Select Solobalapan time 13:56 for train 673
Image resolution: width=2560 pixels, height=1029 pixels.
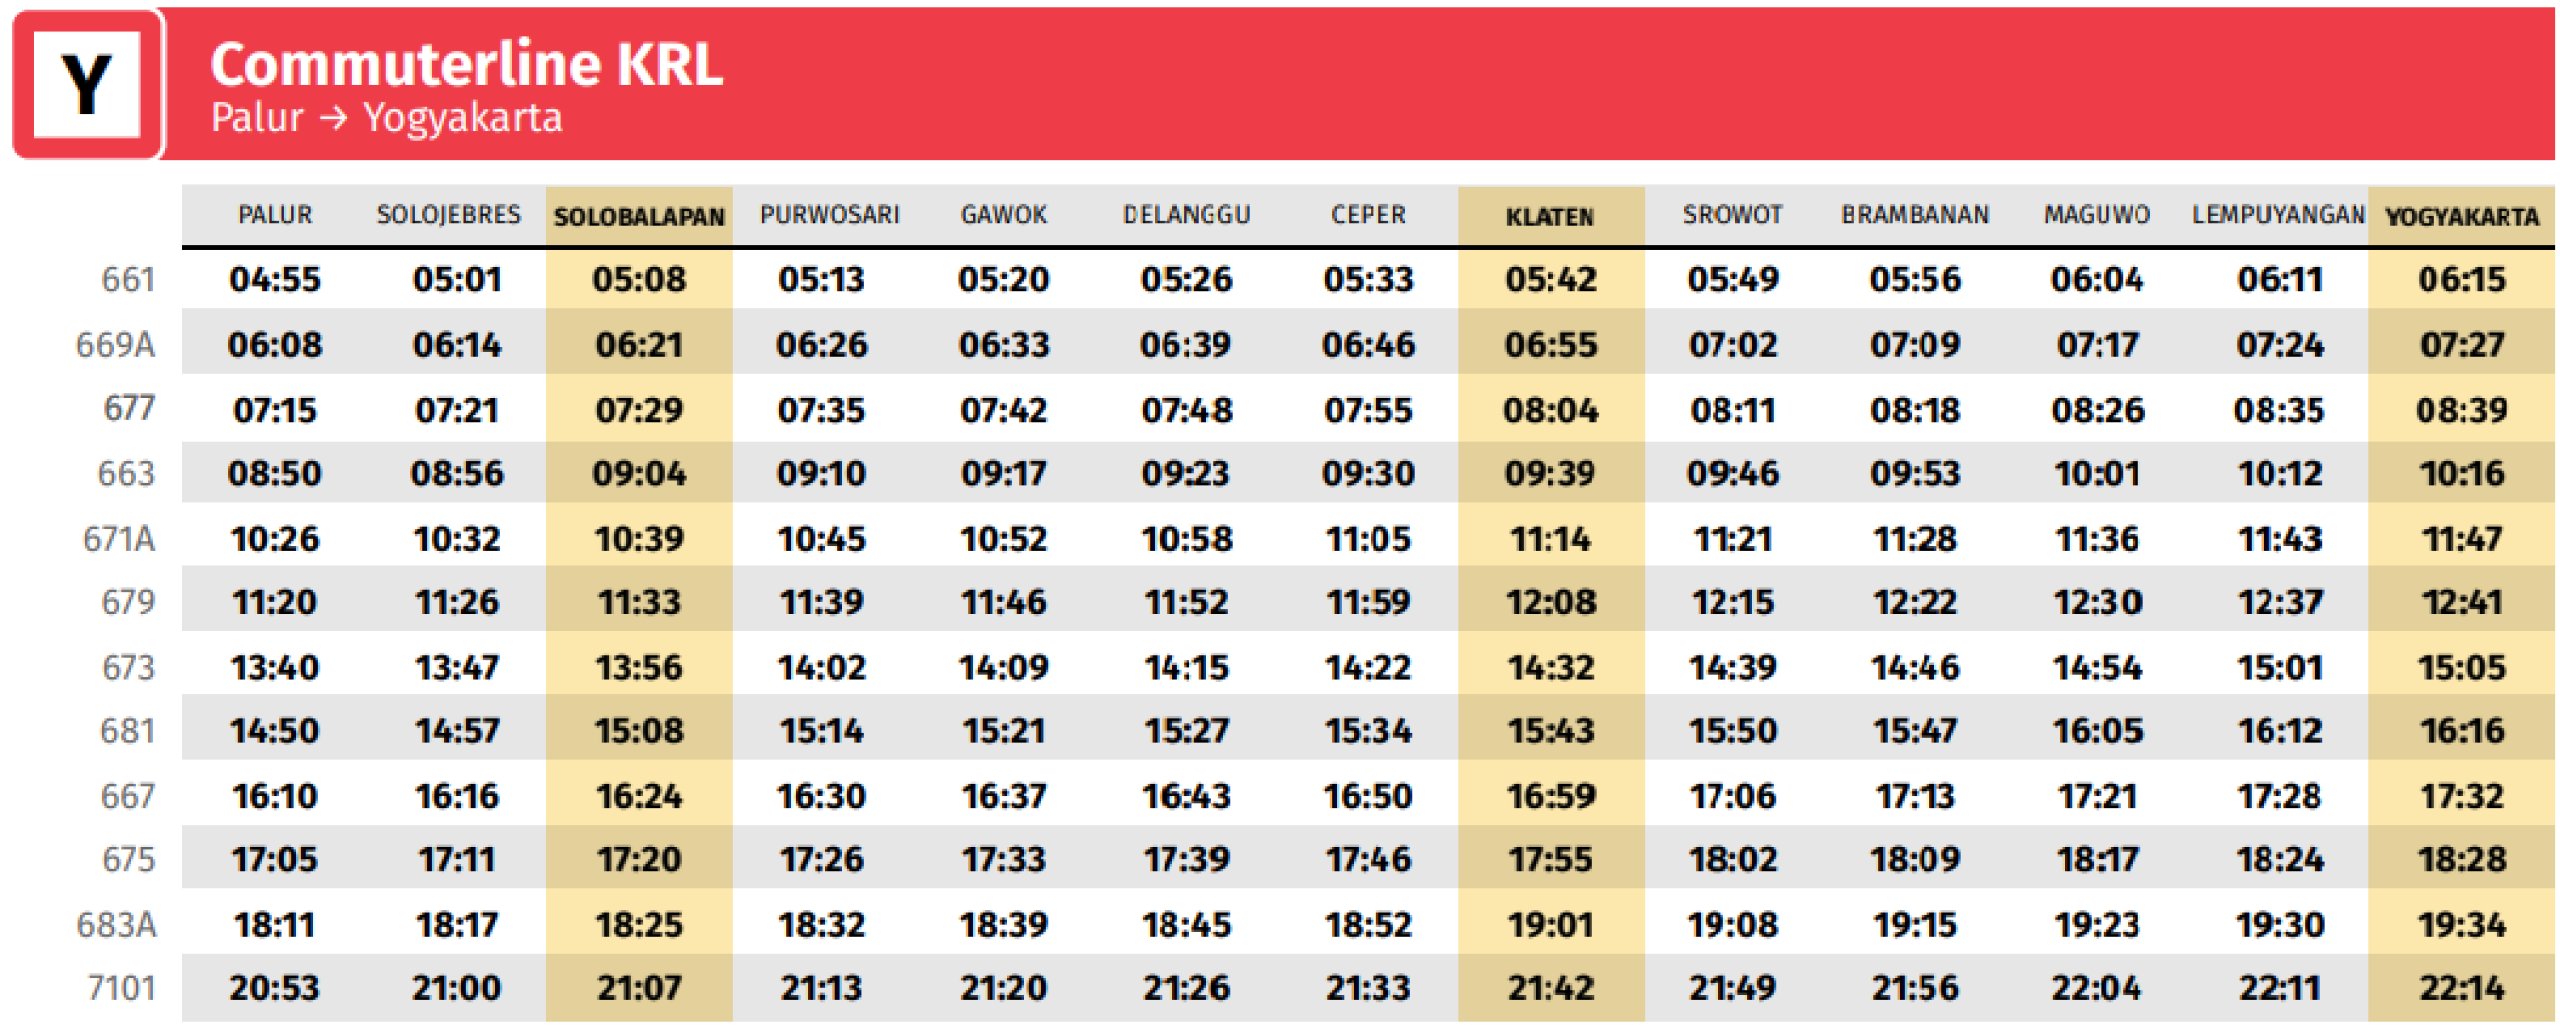pos(639,668)
